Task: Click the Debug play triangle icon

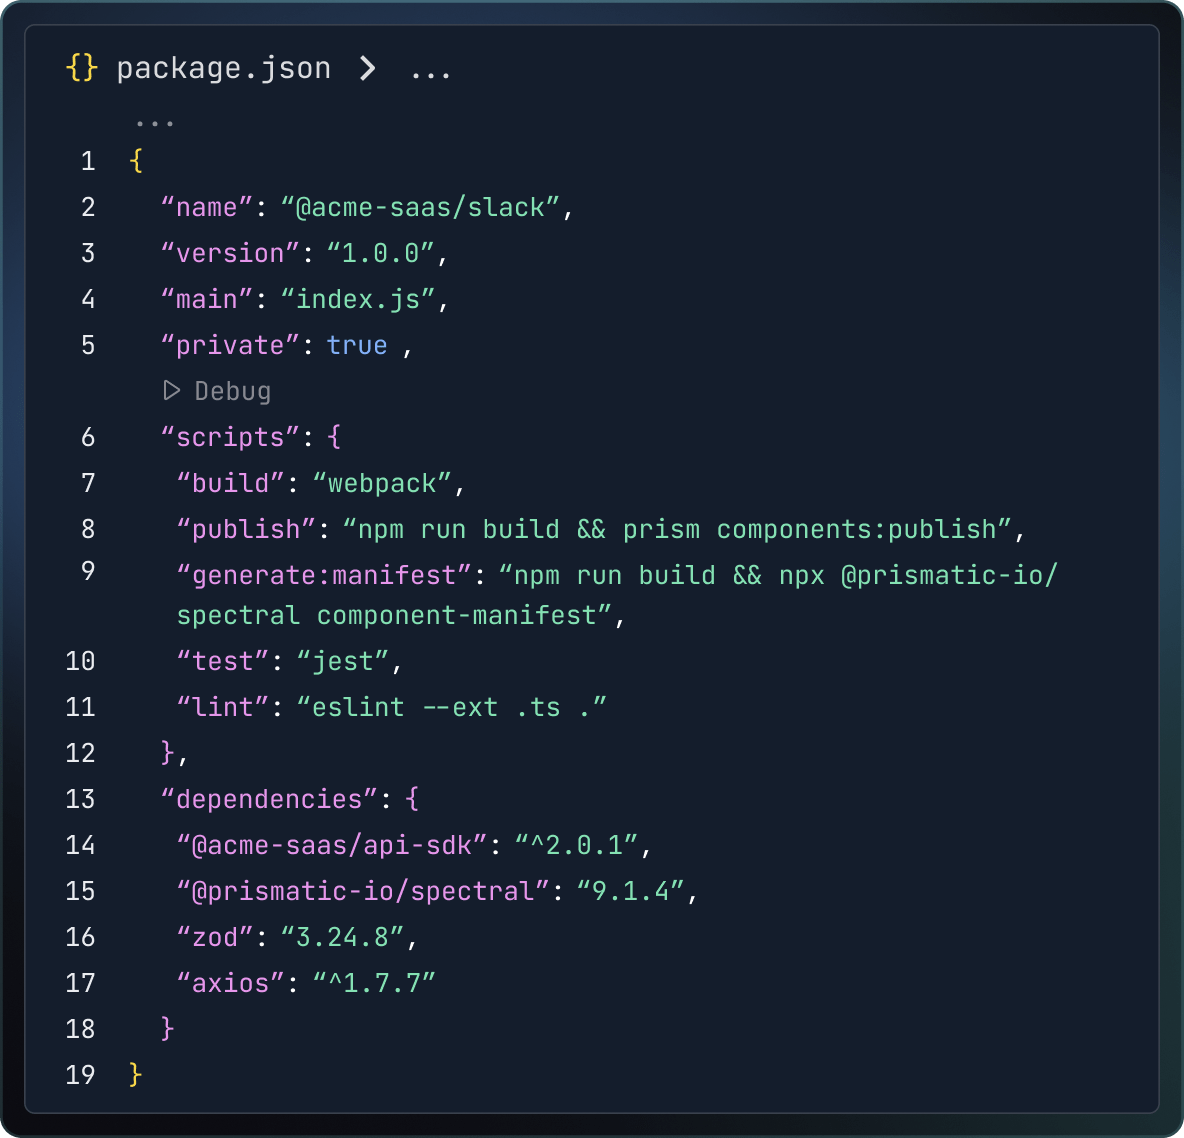Action: 172,390
